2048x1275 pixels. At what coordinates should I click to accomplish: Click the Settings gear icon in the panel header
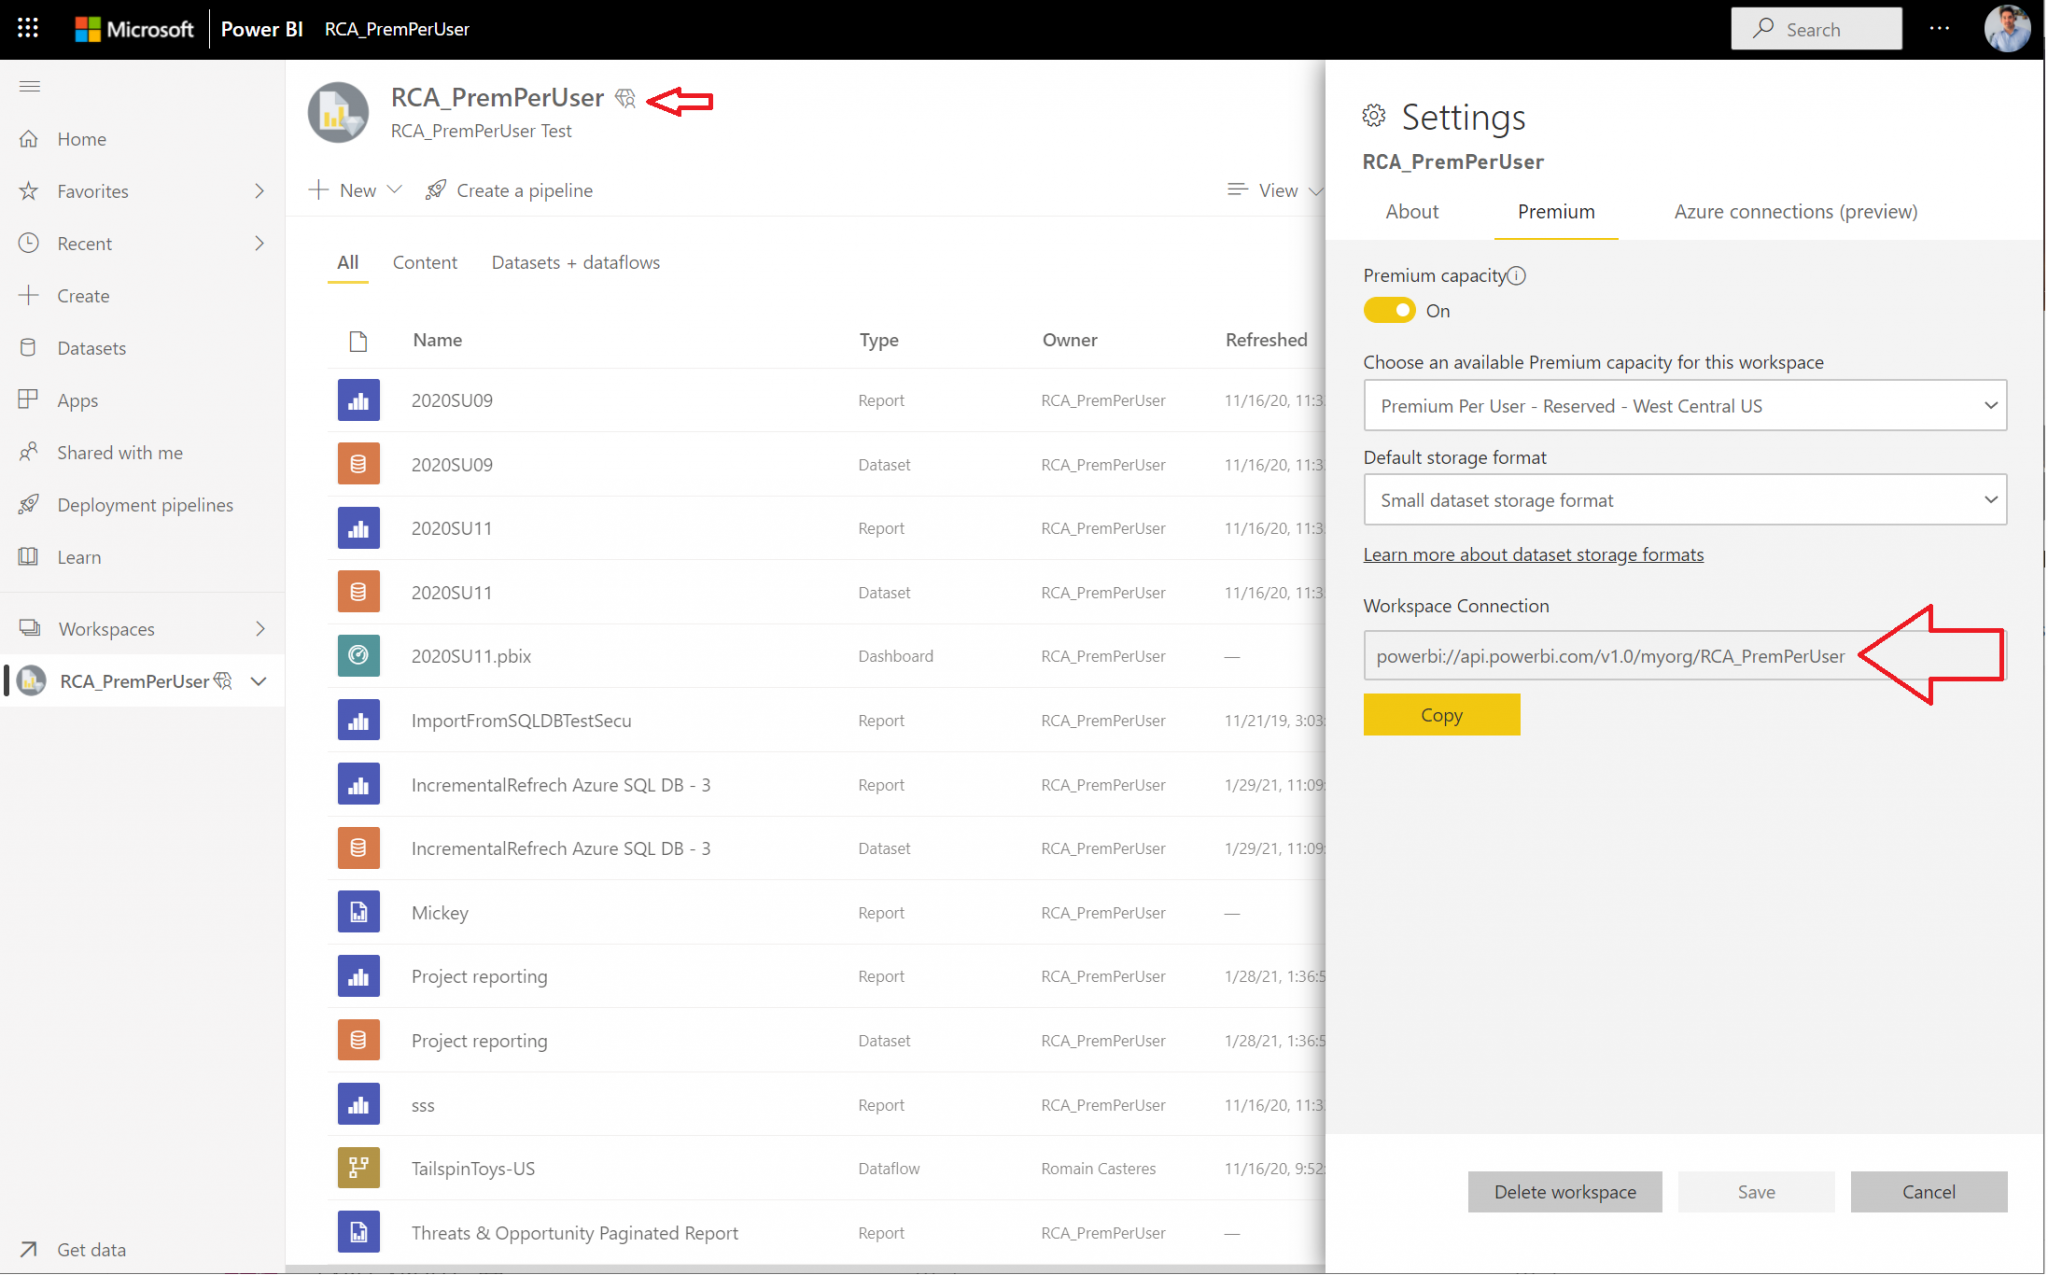1374,116
